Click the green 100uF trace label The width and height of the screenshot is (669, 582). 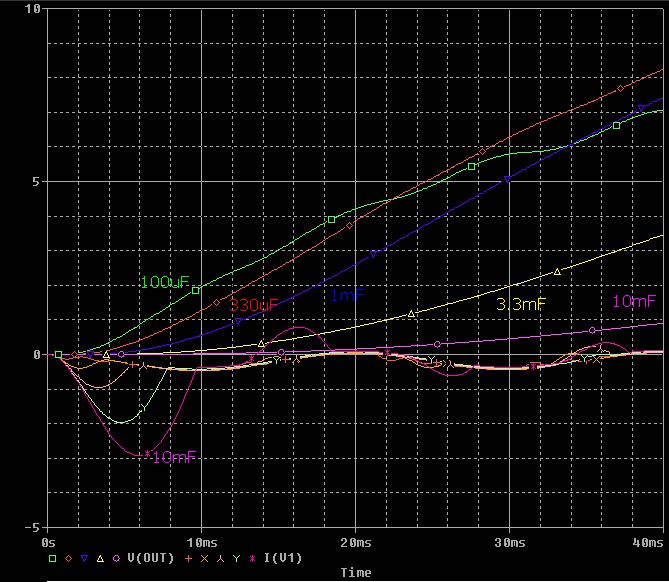pos(165,282)
